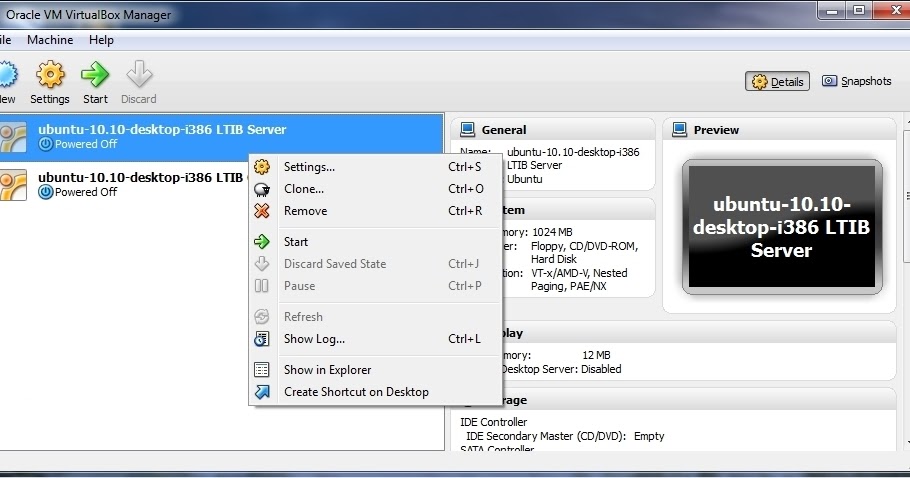This screenshot has width=910, height=478.
Task: Click the Settings gear icon in context menu
Action: [262, 167]
